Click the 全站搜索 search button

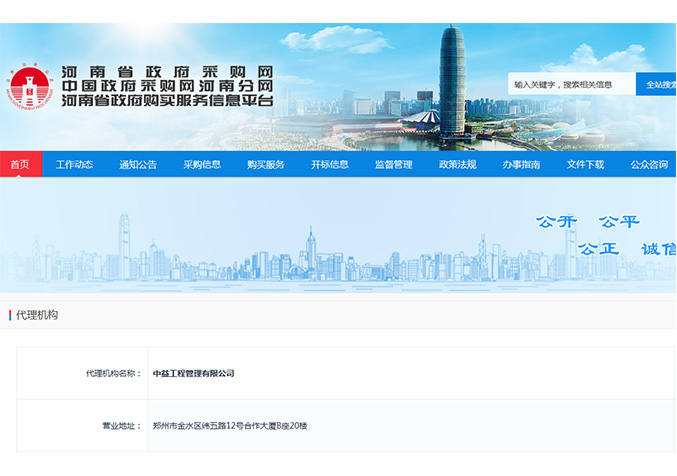coord(656,84)
